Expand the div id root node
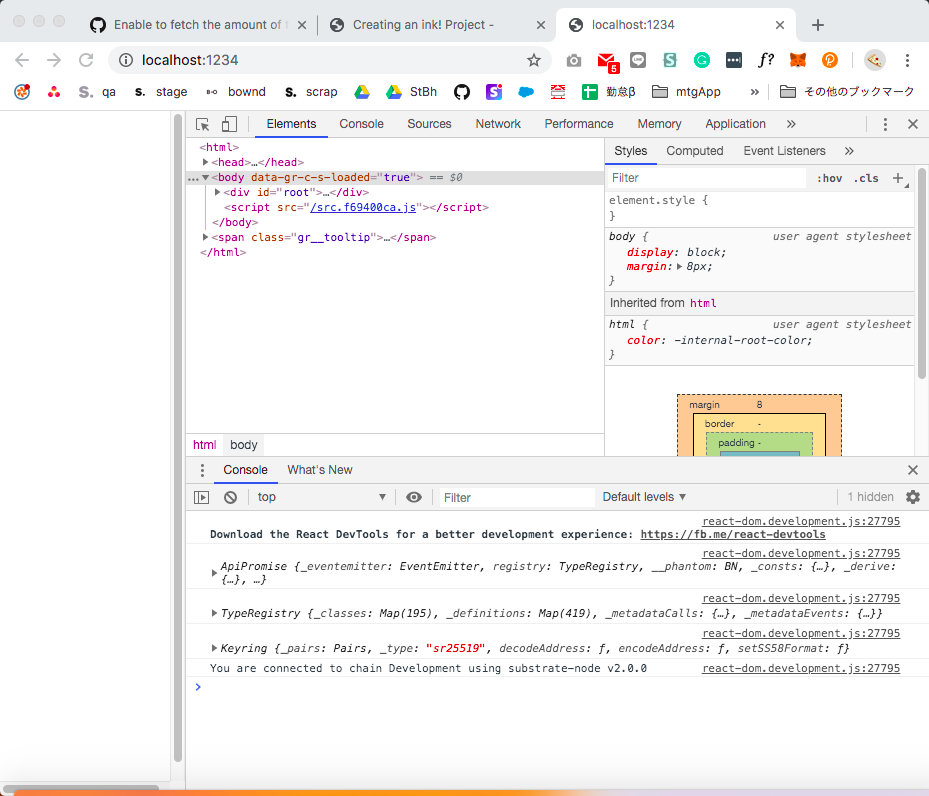Viewport: 929px width, 796px height. tap(217, 192)
